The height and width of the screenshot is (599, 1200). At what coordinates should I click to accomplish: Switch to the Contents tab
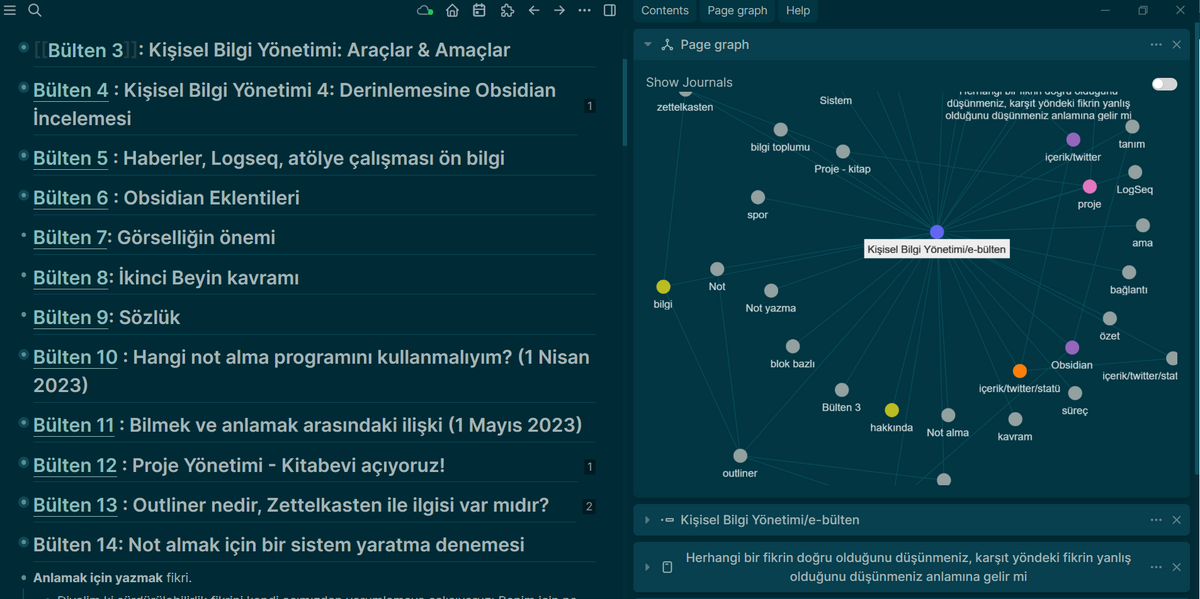coord(665,10)
